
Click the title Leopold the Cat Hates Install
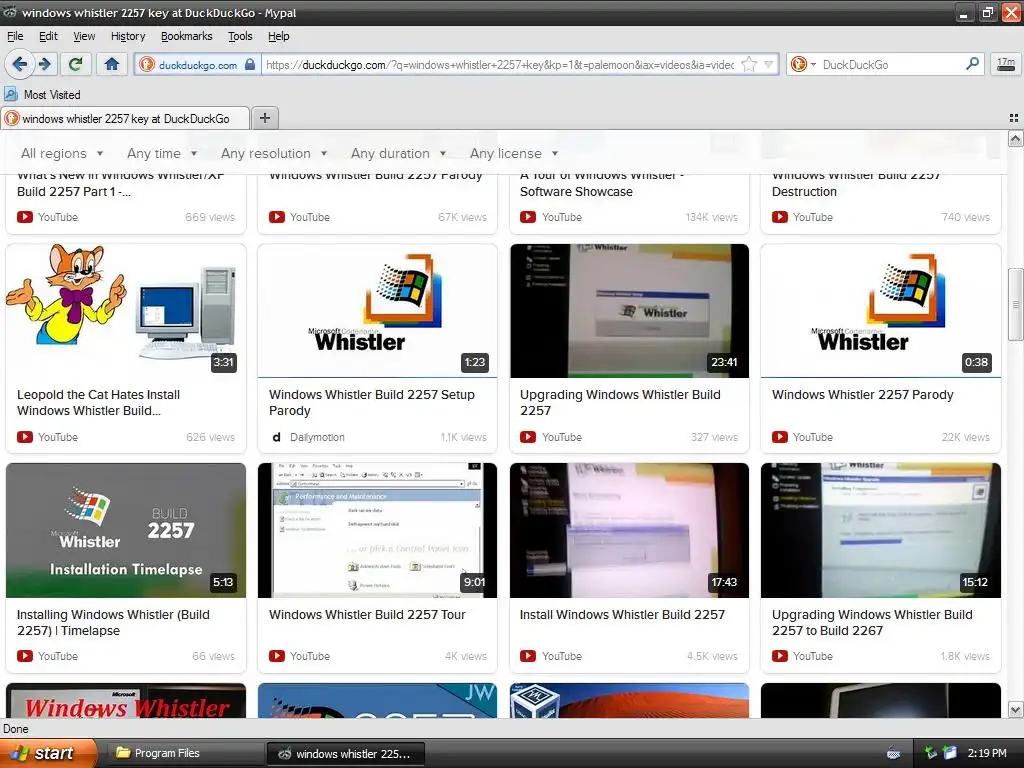pos(99,402)
